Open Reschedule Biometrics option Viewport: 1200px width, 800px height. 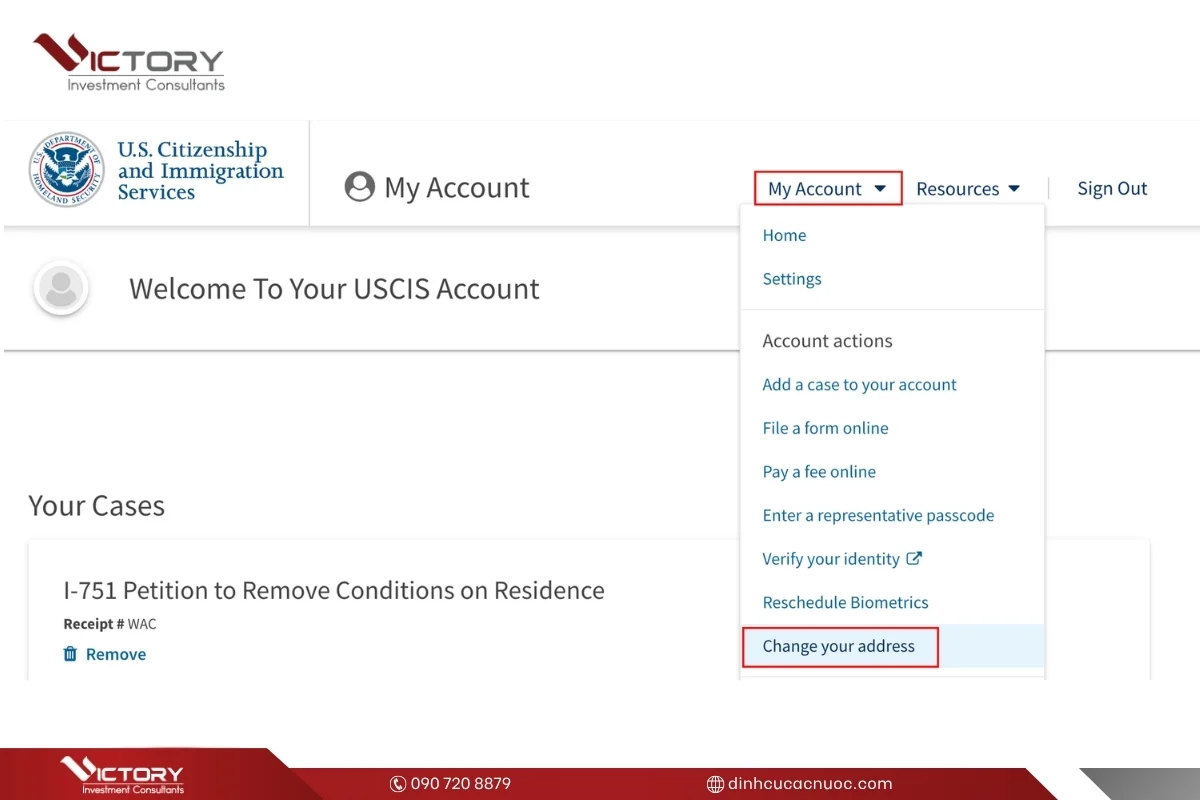click(x=845, y=602)
